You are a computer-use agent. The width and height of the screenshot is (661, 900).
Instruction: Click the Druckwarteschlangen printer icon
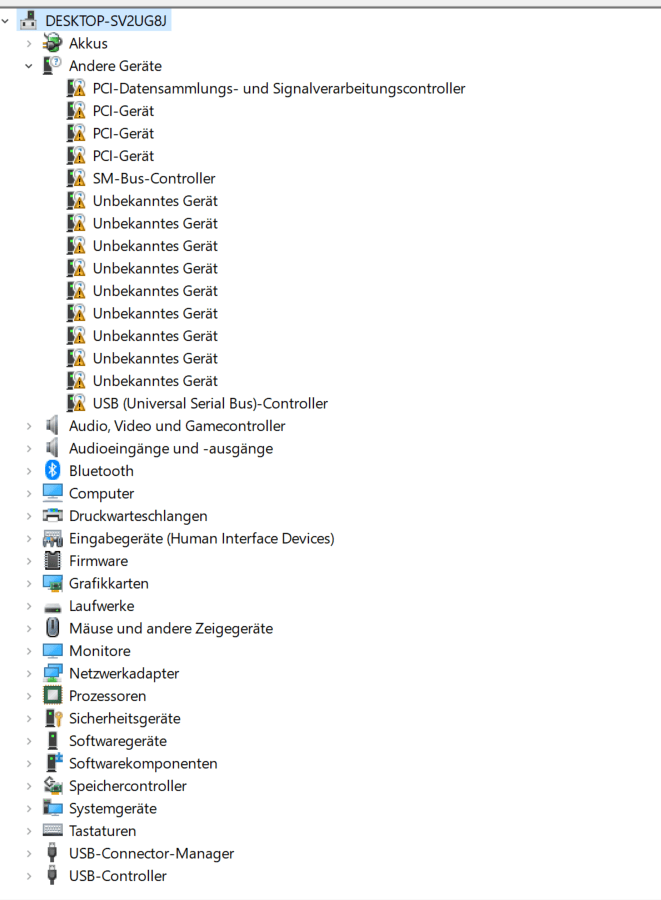pyautogui.click(x=52, y=515)
